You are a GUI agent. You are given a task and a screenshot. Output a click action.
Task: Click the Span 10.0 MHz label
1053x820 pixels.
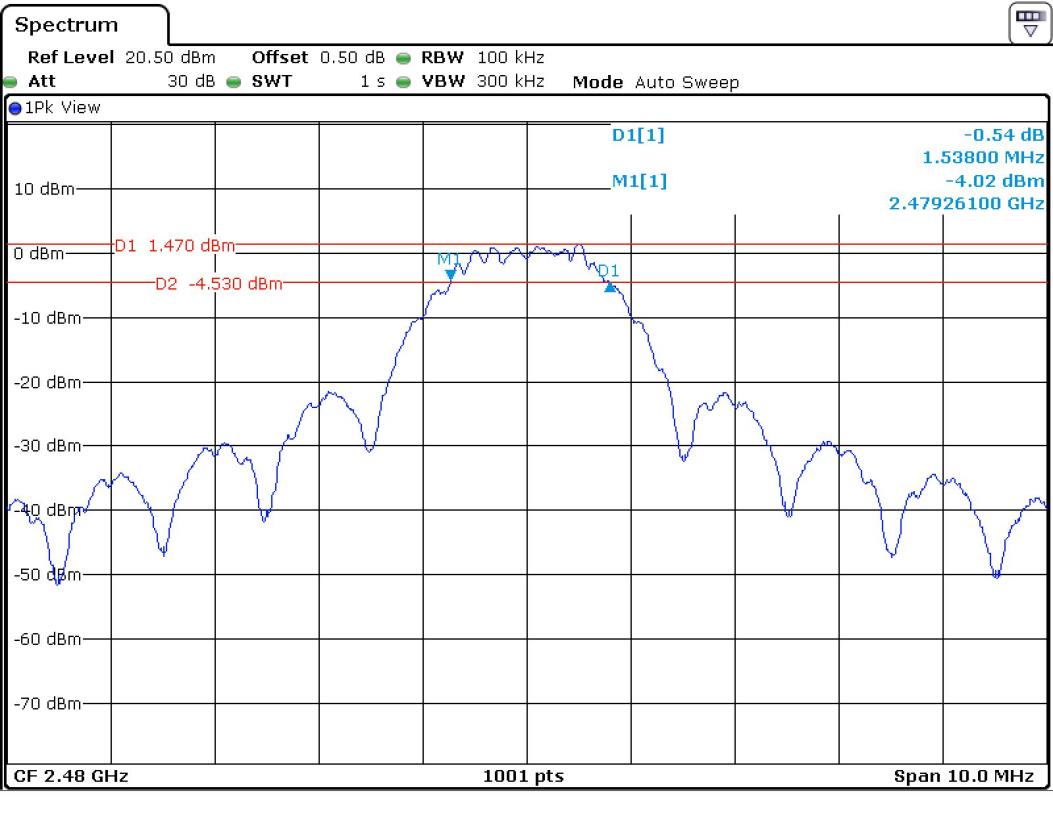pos(964,776)
